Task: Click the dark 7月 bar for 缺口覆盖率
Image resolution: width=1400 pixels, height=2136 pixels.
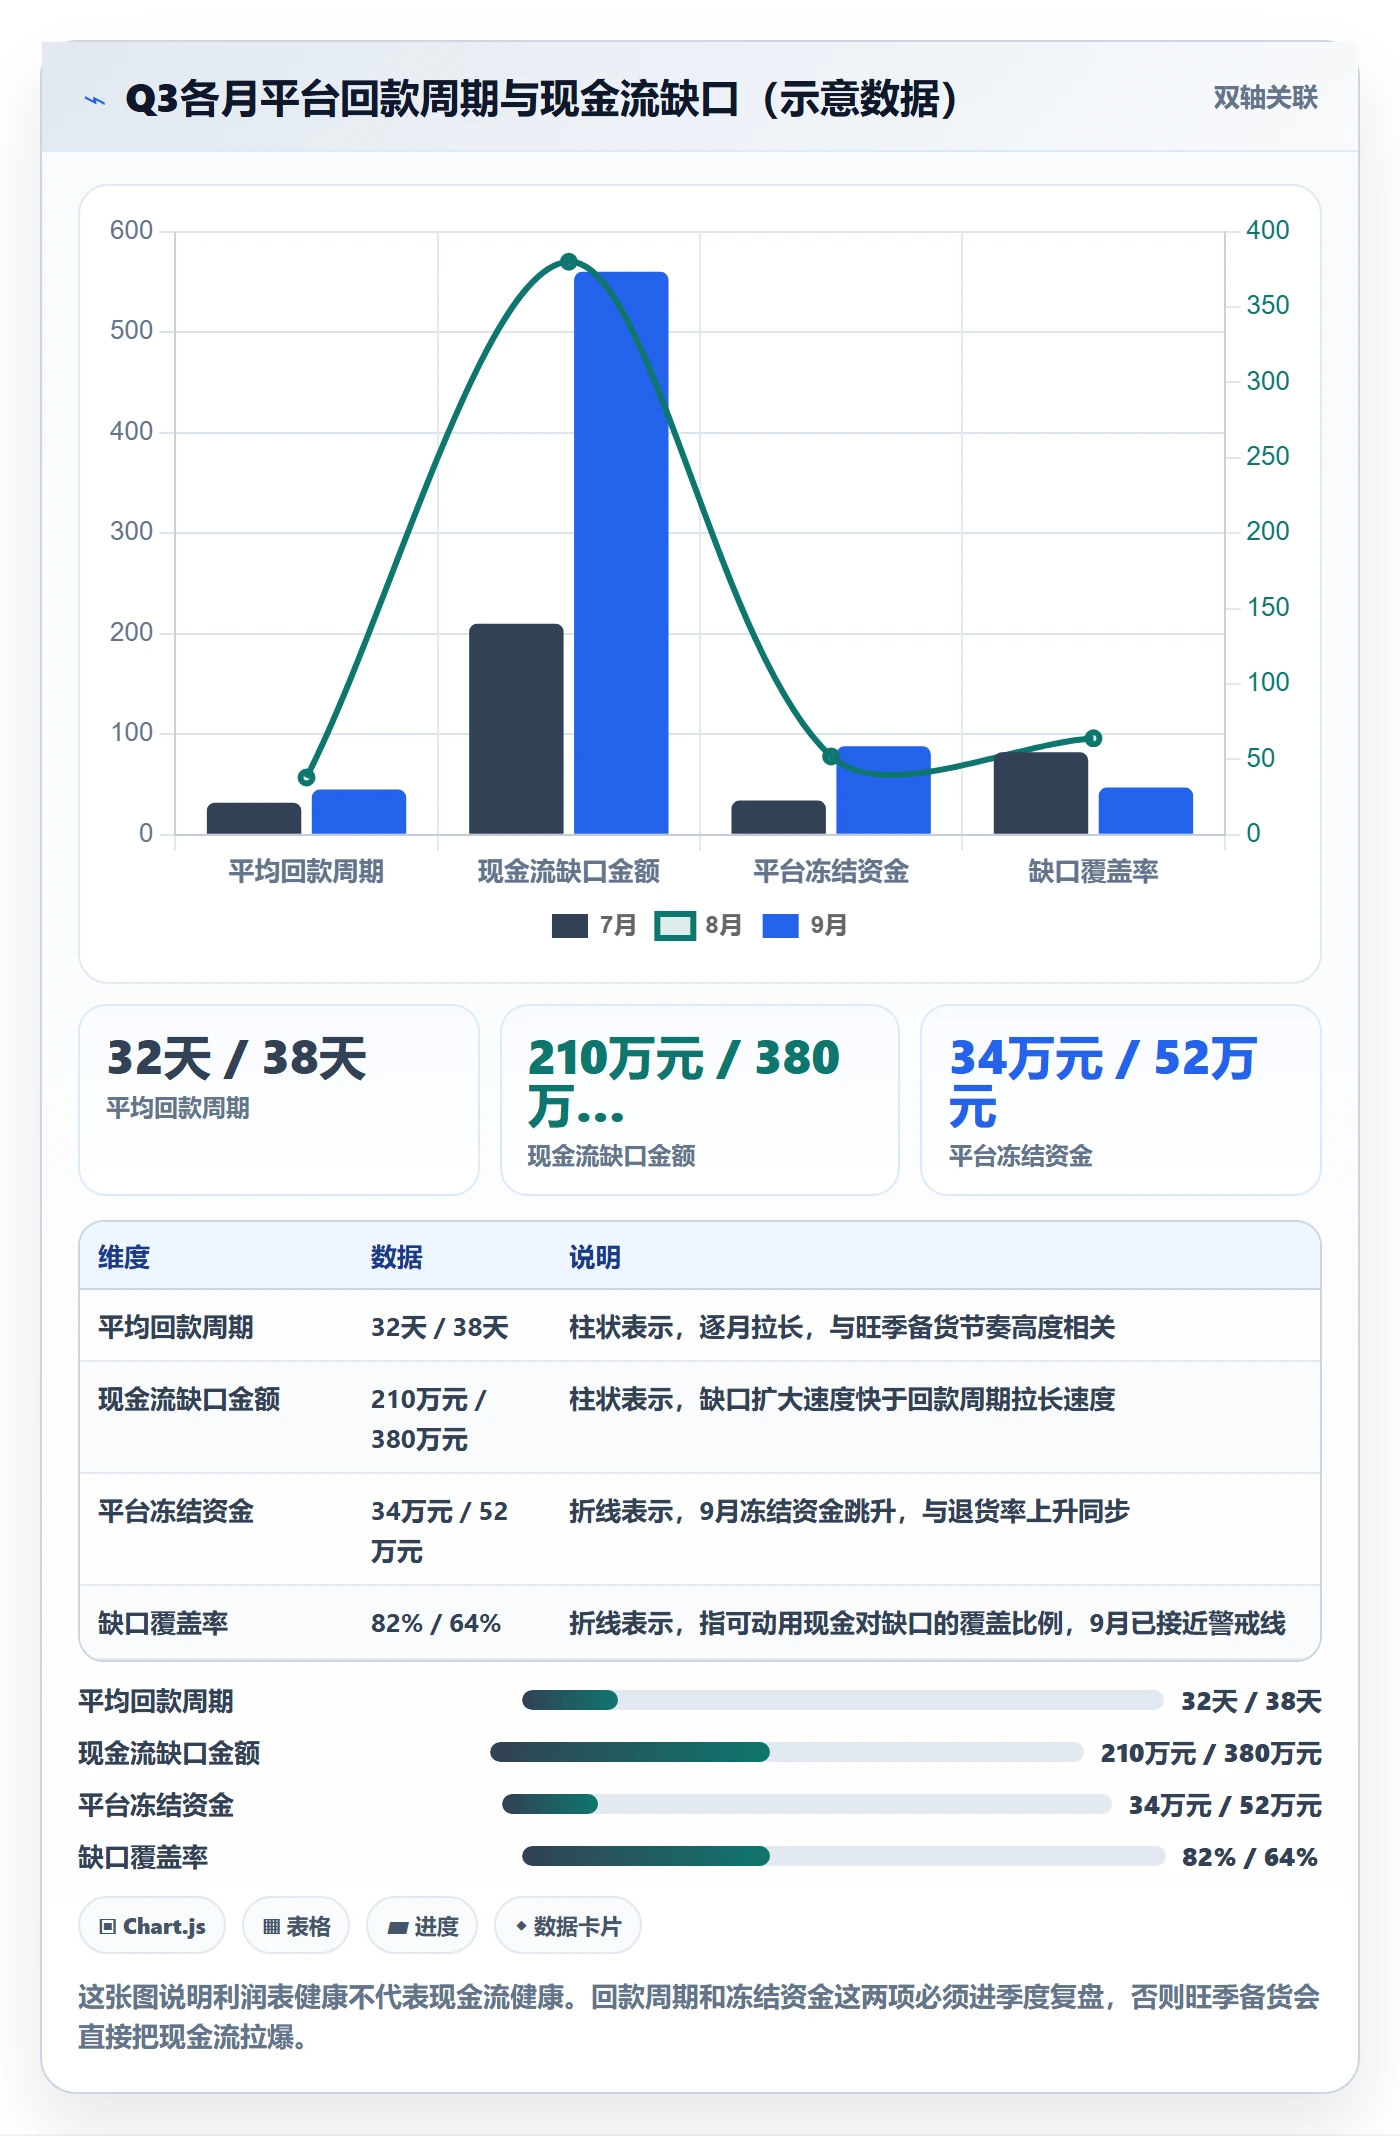Action: coord(1040,792)
